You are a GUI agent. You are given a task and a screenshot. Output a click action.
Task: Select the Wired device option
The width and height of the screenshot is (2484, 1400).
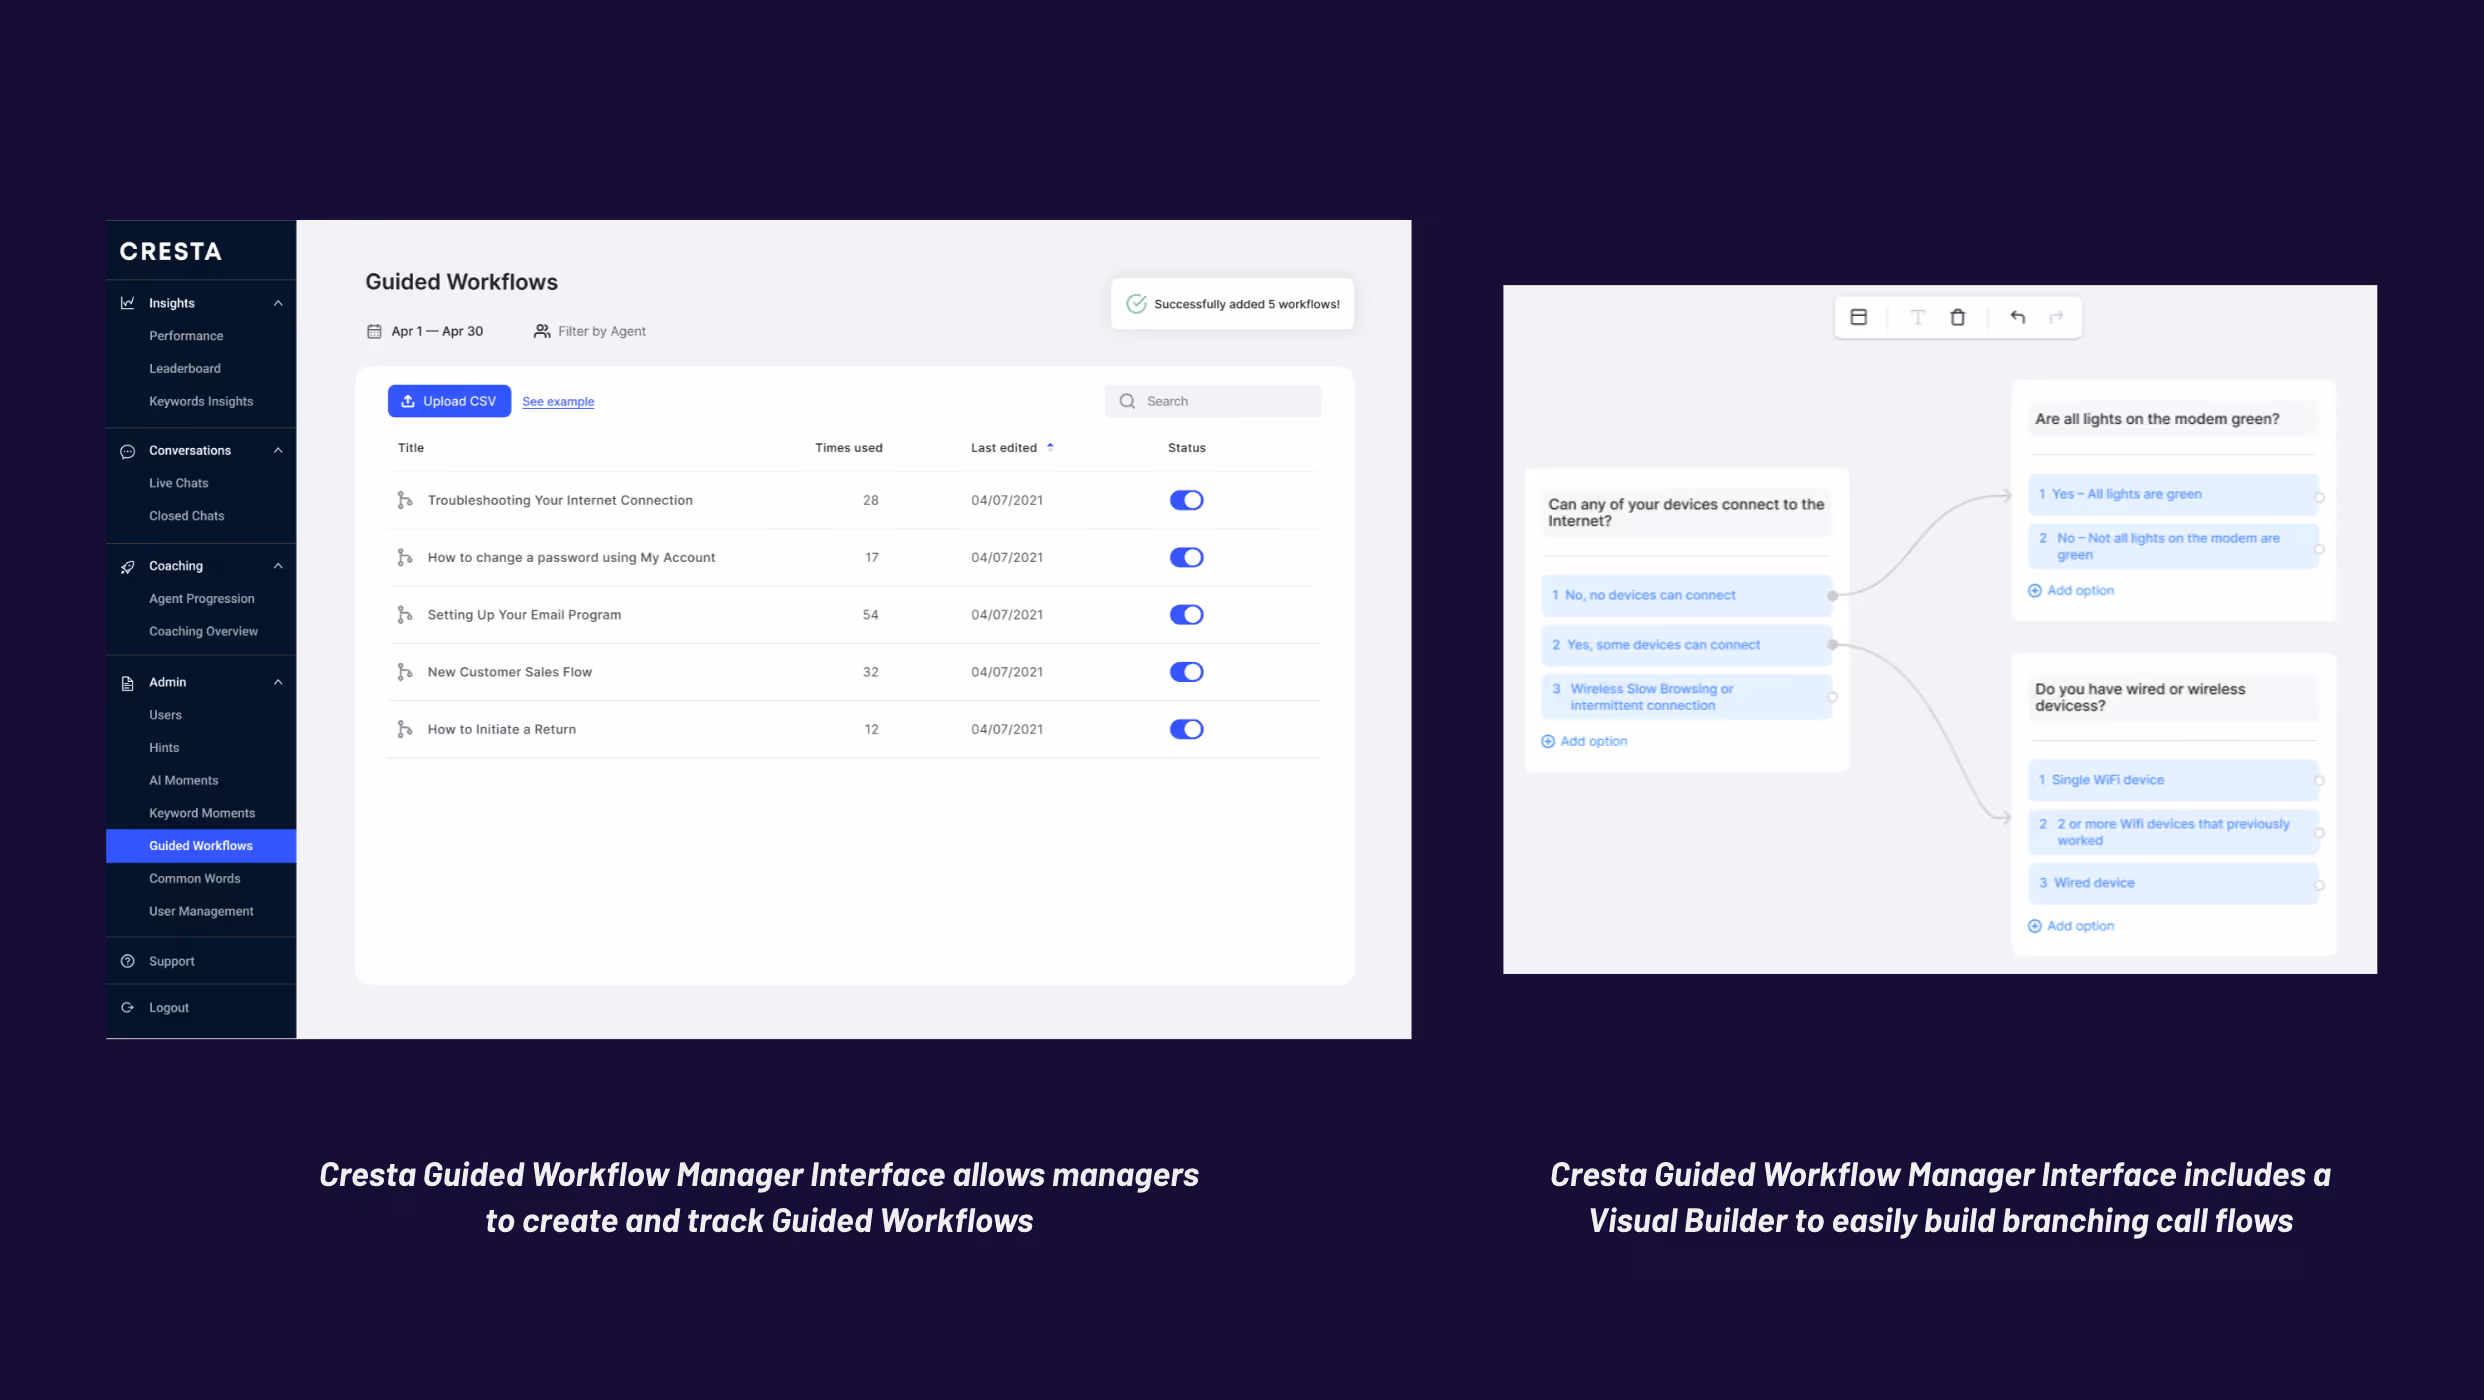pyautogui.click(x=2173, y=884)
